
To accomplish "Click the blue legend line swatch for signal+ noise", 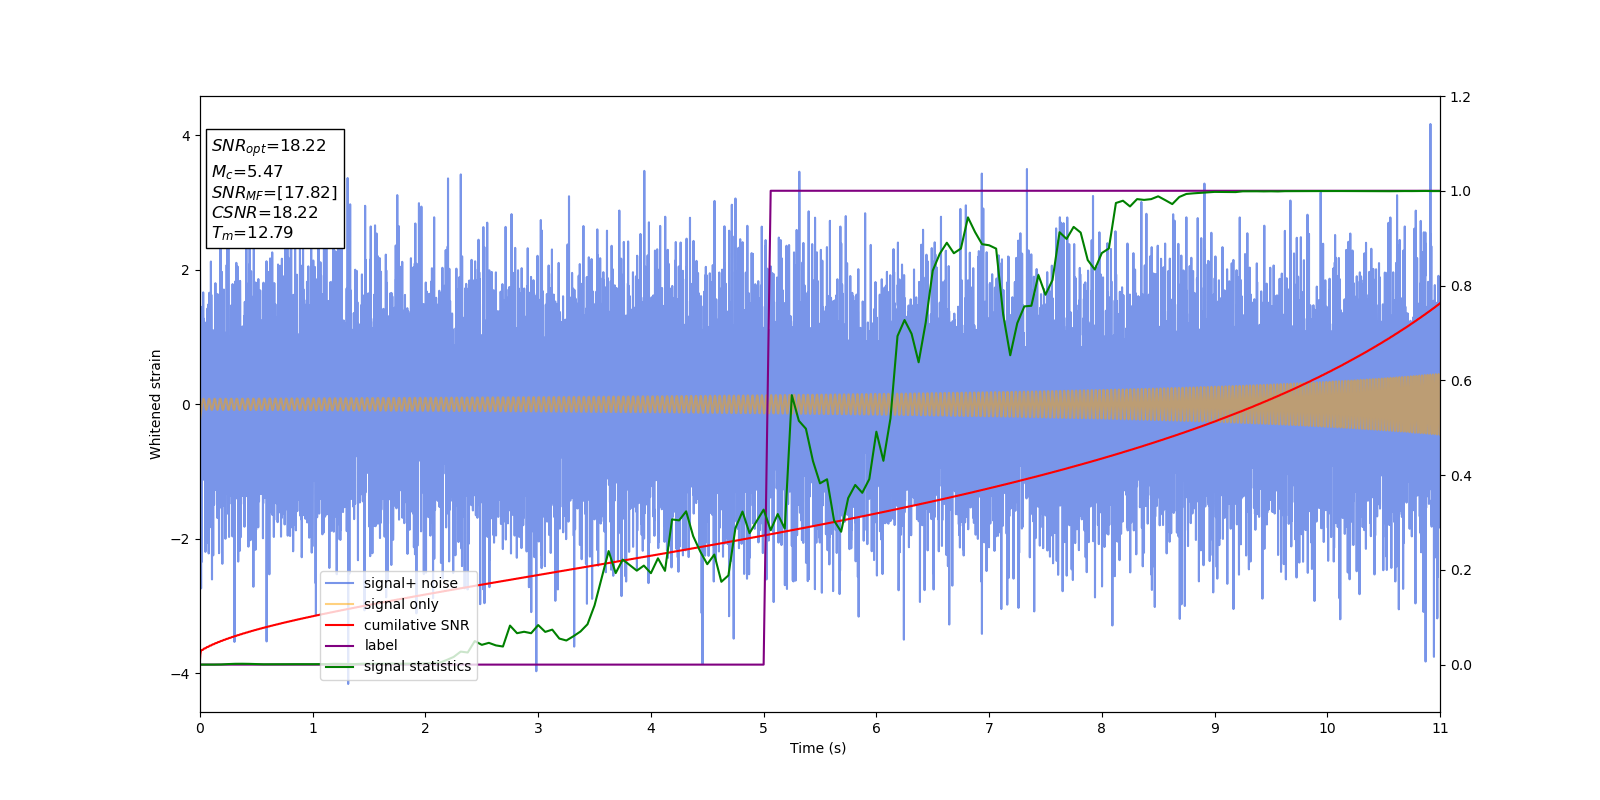I will point(340,583).
